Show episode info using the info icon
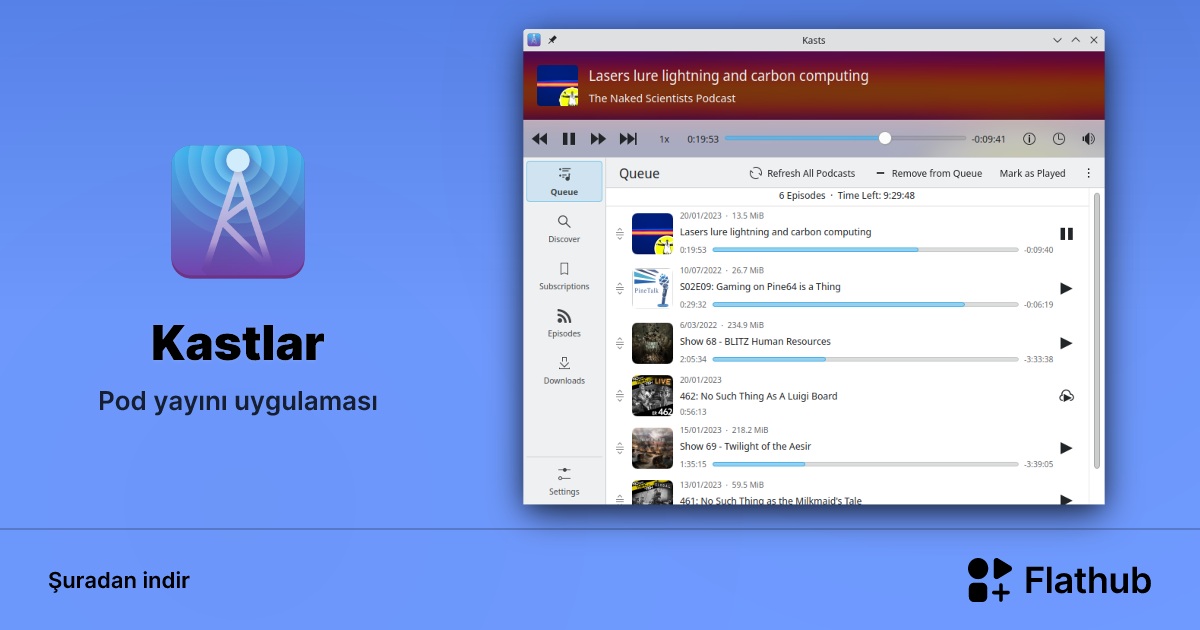 point(1027,139)
